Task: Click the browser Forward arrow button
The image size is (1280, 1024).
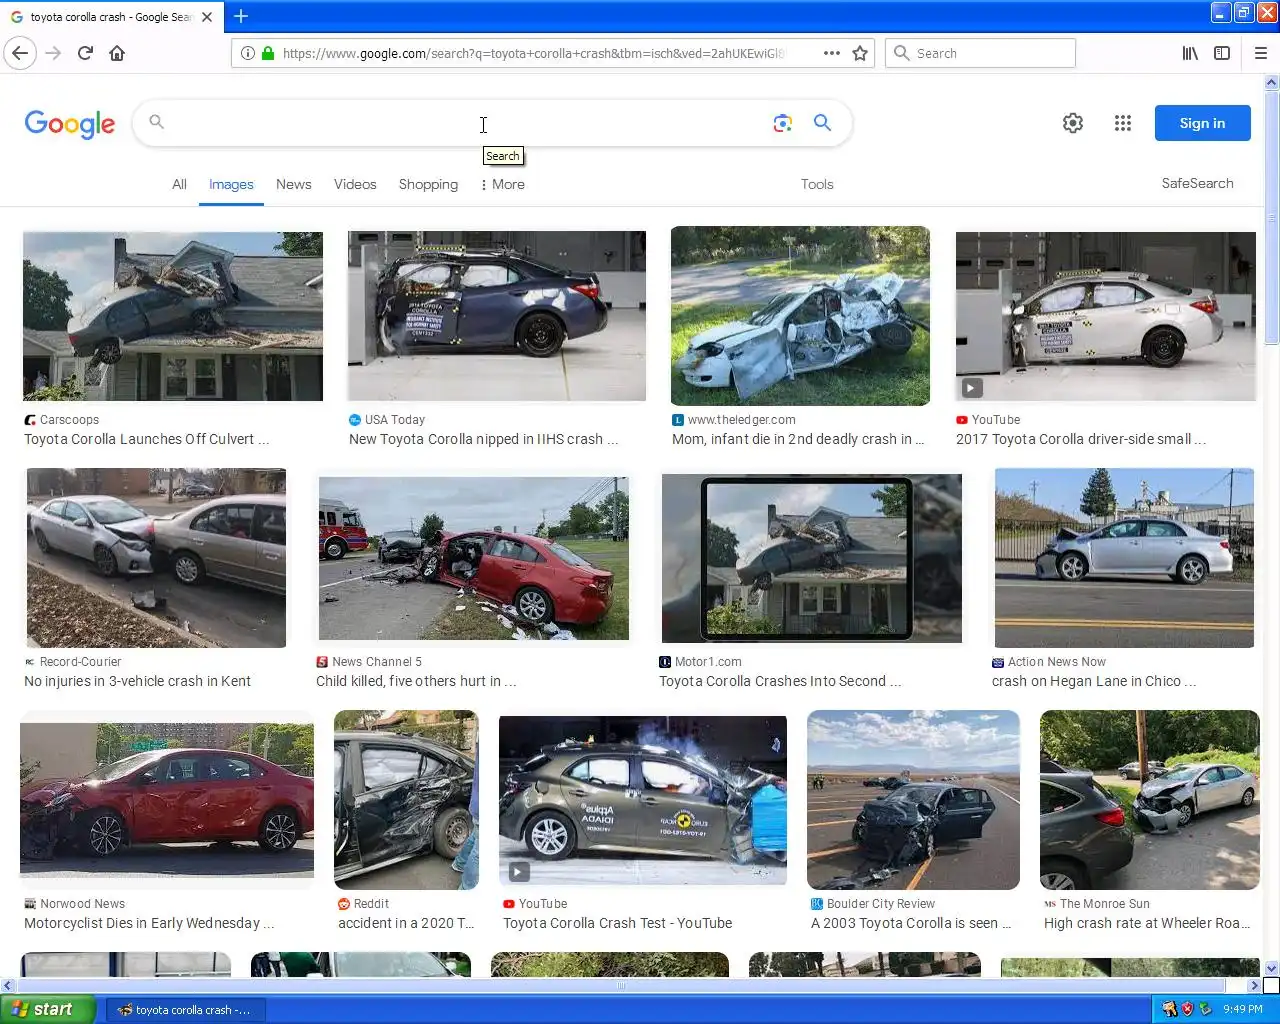Action: click(54, 53)
